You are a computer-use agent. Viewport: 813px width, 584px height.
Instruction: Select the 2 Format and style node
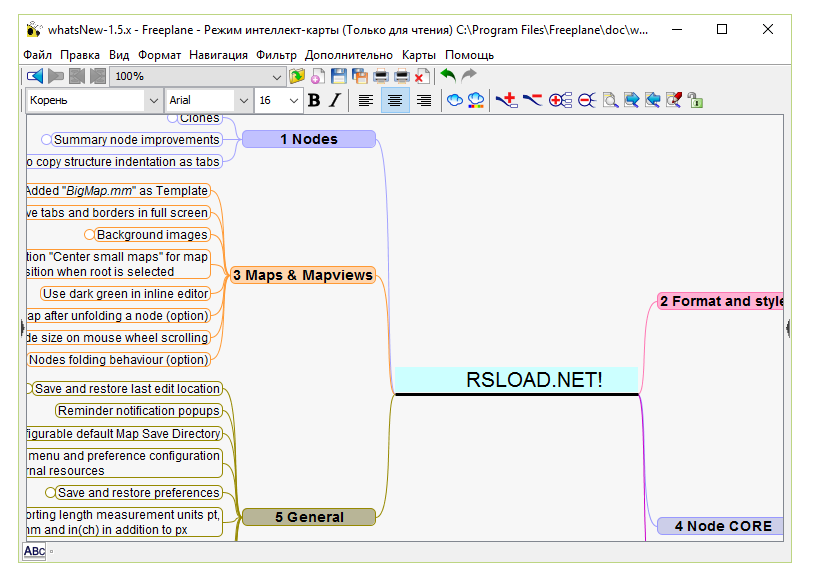pyautogui.click(x=721, y=301)
